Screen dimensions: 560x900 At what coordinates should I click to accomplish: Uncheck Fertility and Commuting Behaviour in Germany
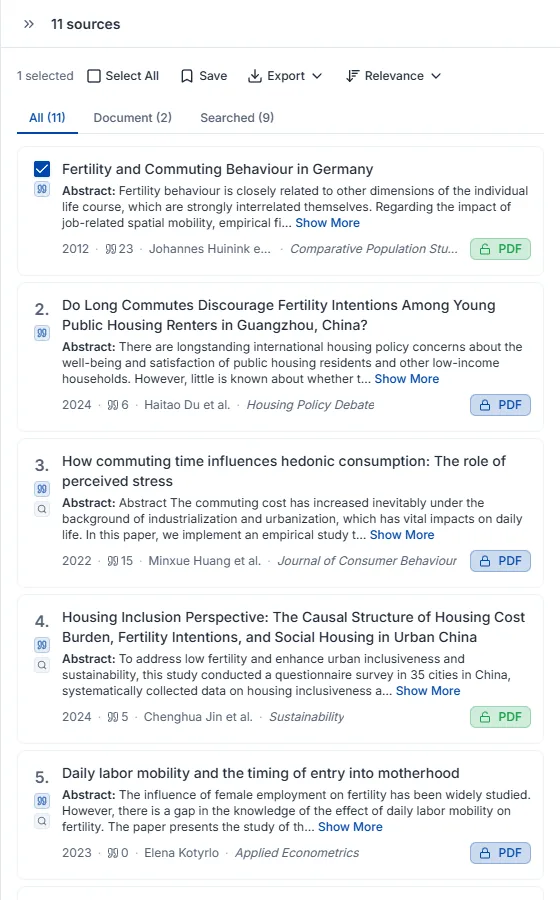pos(42,169)
